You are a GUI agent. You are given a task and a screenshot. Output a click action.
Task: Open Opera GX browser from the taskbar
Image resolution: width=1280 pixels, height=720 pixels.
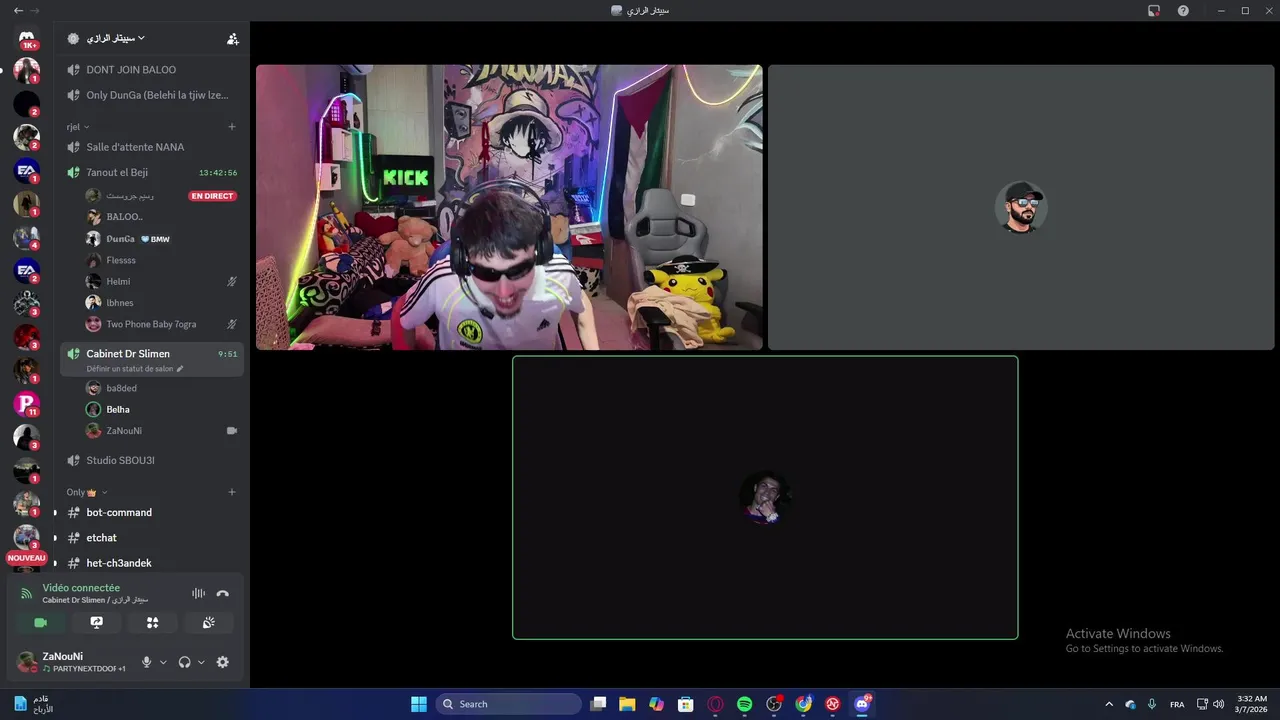point(715,704)
